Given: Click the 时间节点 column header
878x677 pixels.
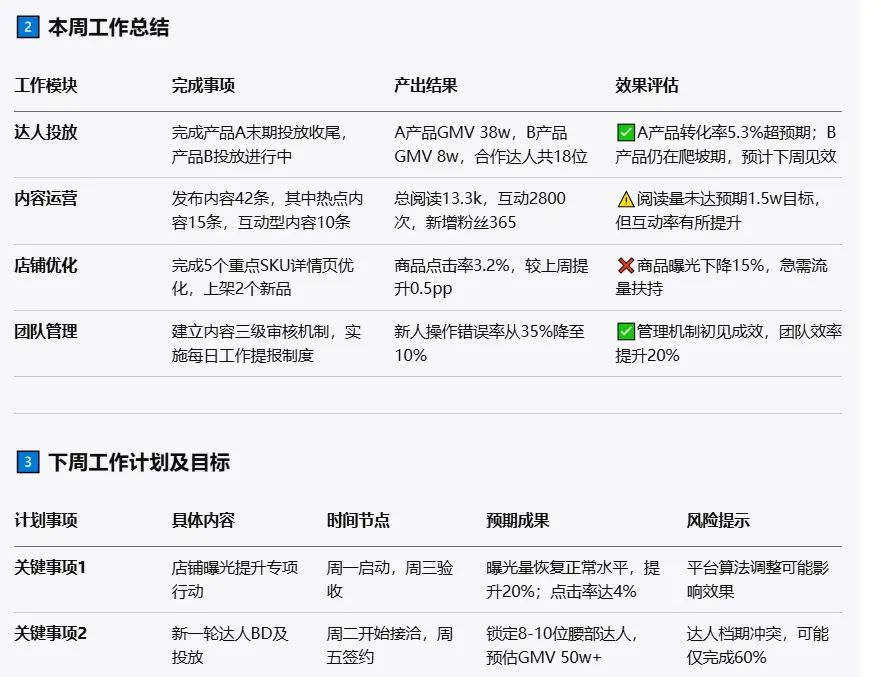Looking at the screenshot, I should (358, 521).
